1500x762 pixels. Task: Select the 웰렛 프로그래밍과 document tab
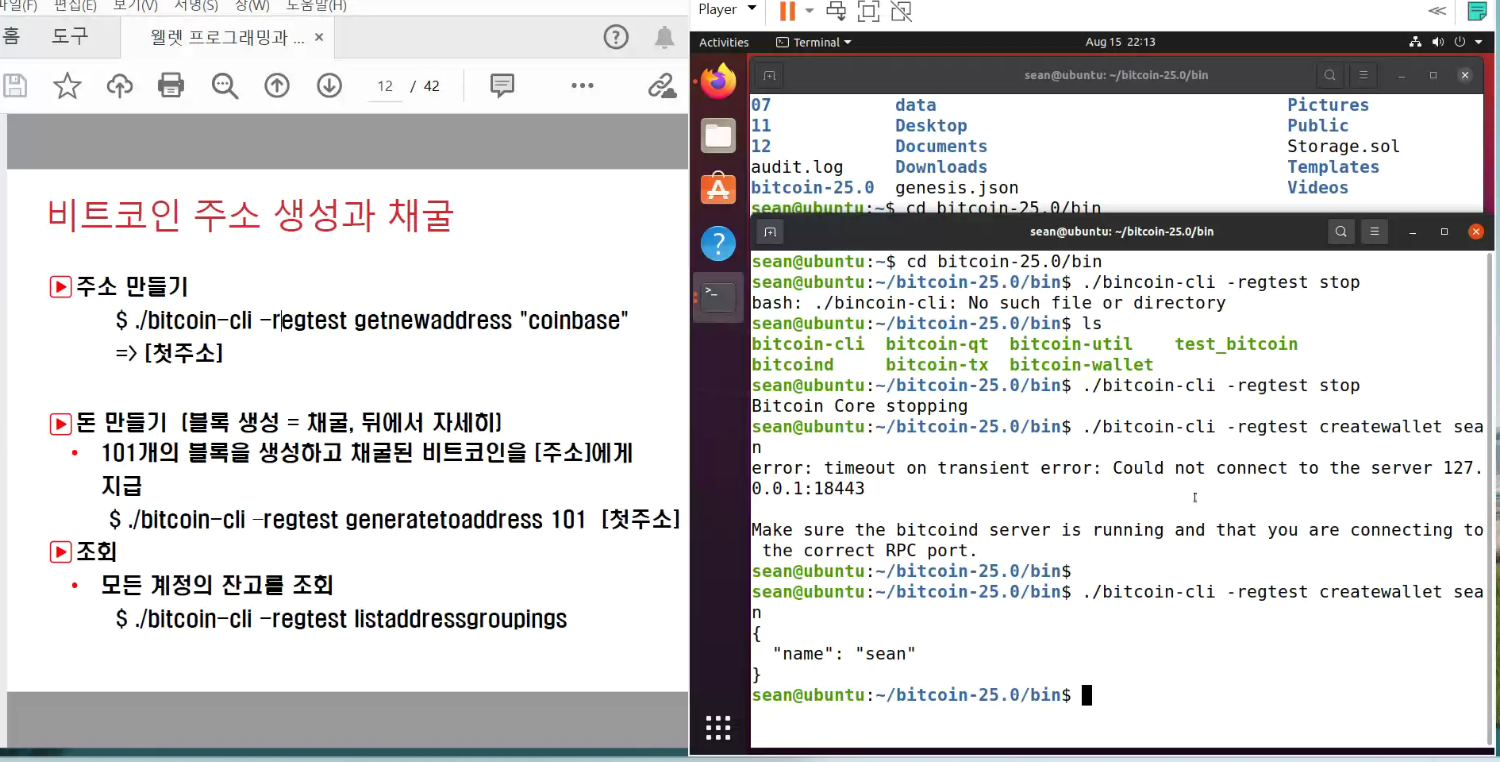[x=226, y=38]
